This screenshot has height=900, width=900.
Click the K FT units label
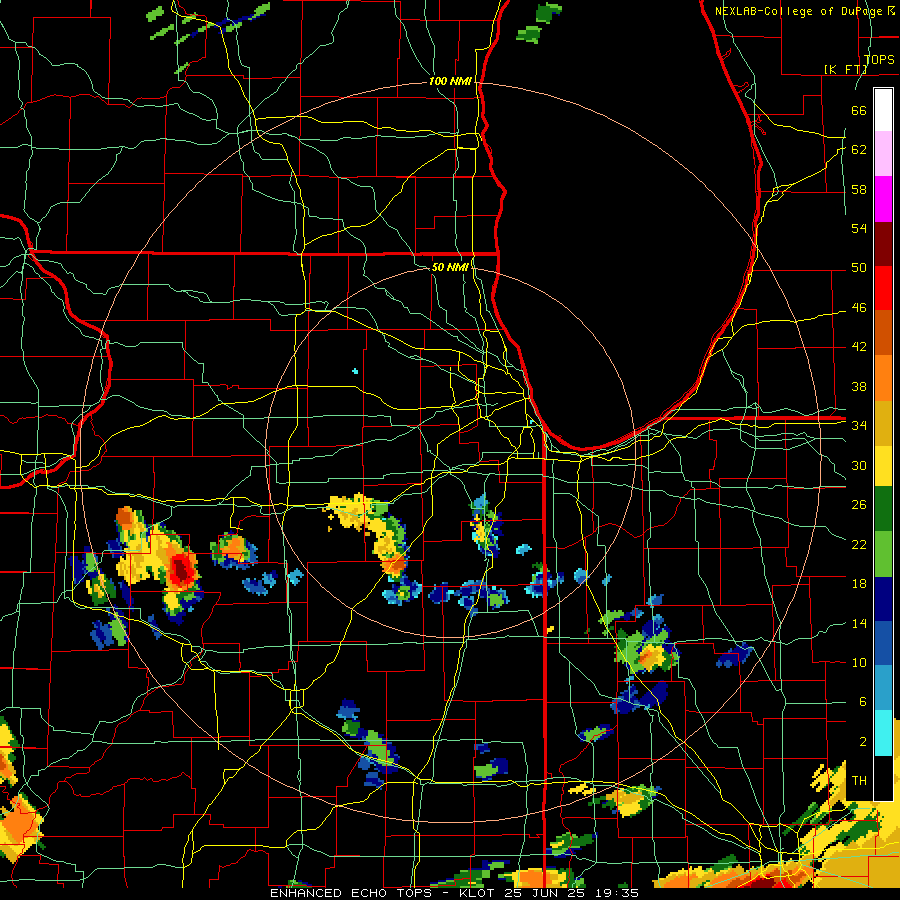tap(845, 69)
